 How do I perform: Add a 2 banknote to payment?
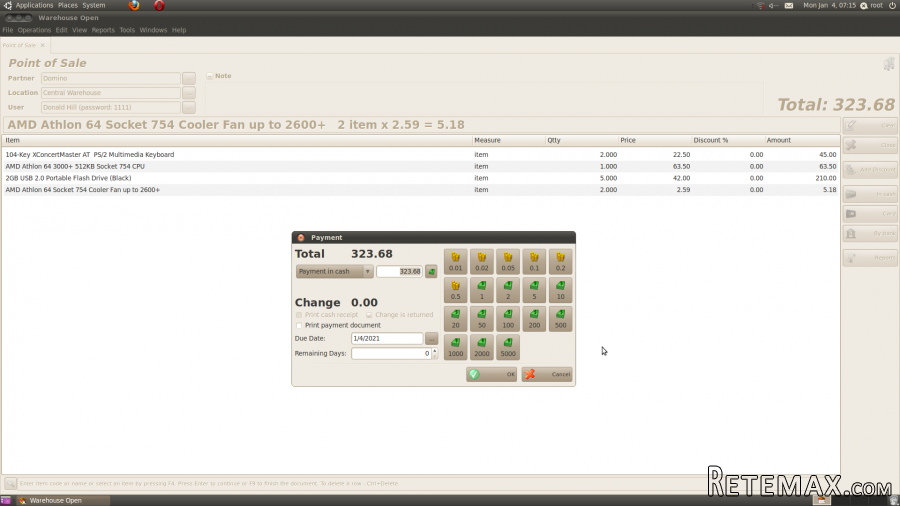pos(508,290)
